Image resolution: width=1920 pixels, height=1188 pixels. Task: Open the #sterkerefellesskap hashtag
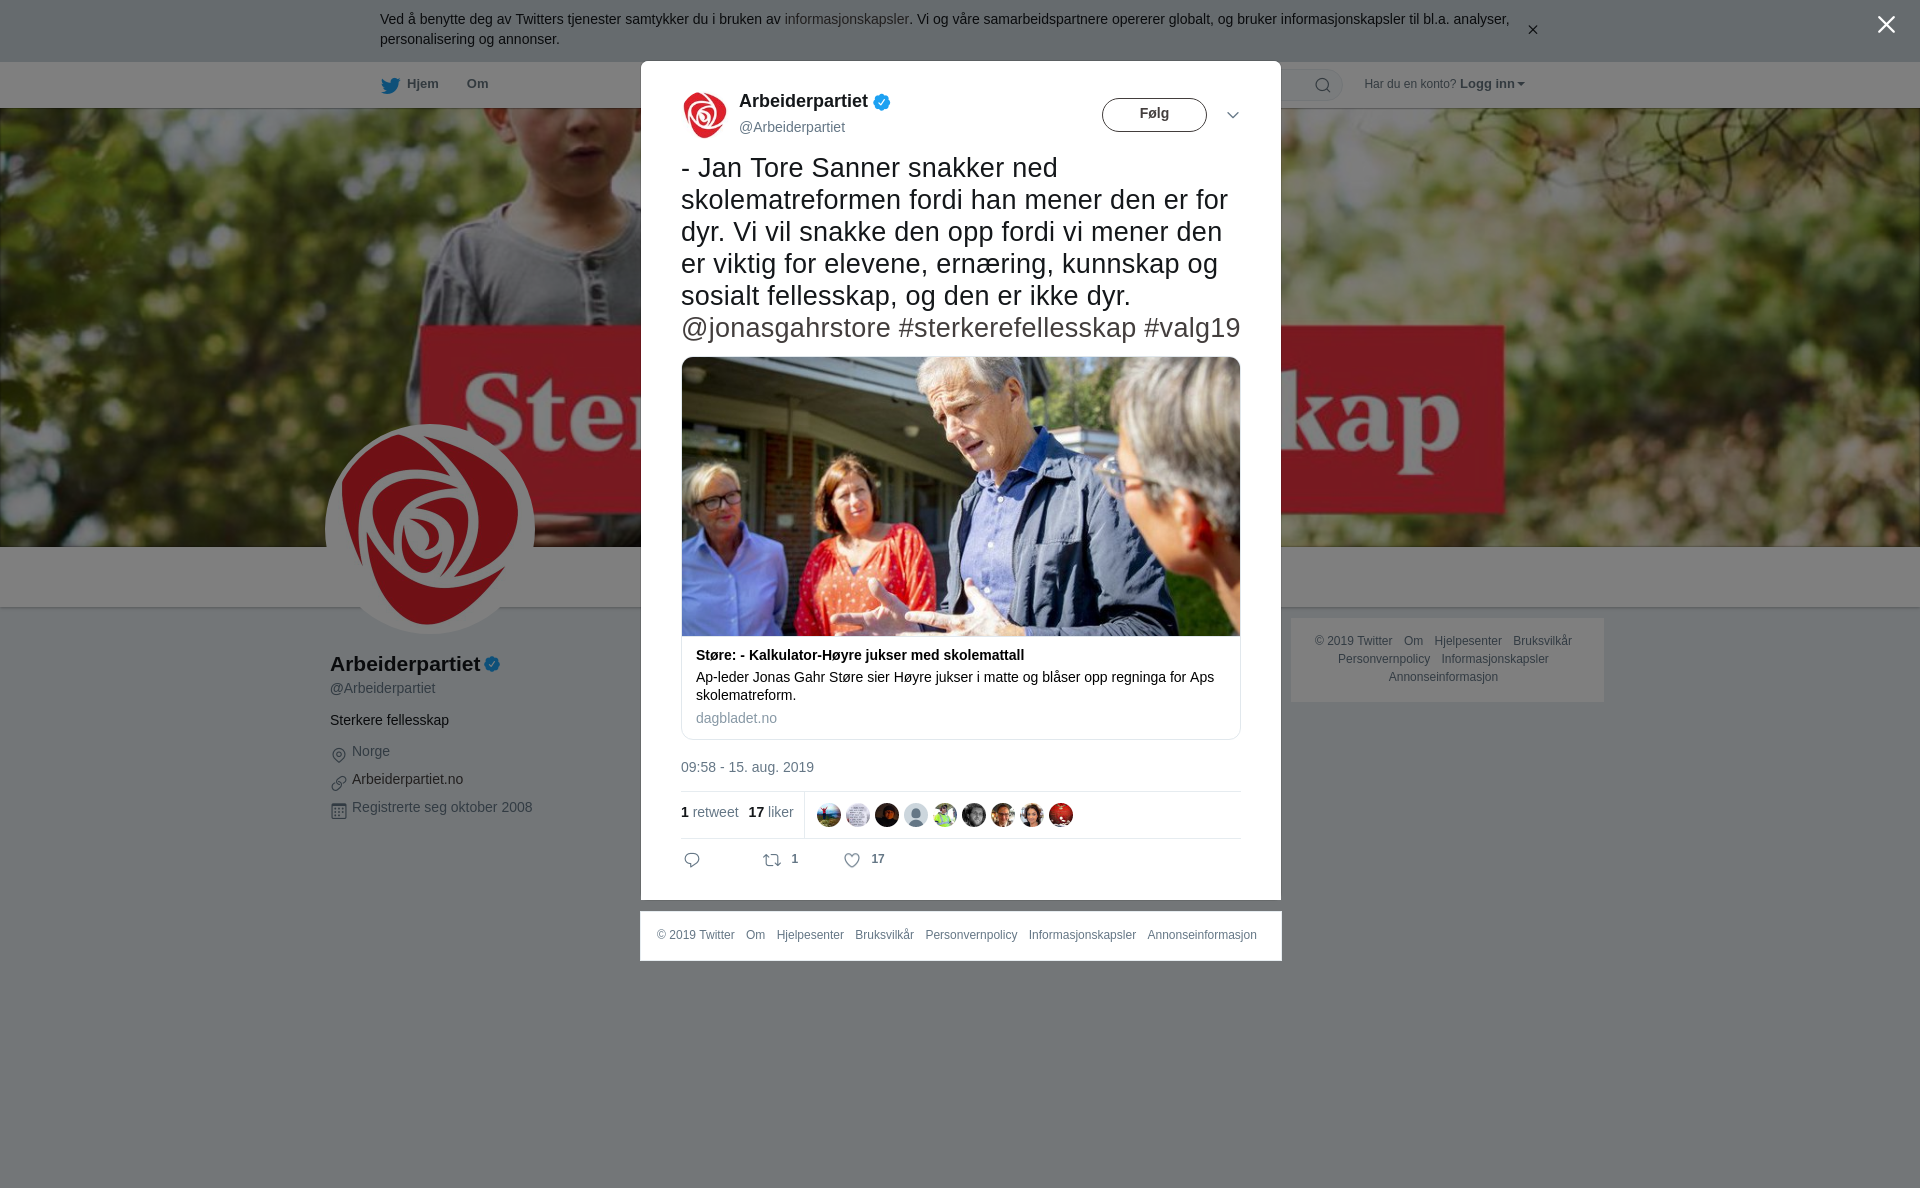[1017, 328]
